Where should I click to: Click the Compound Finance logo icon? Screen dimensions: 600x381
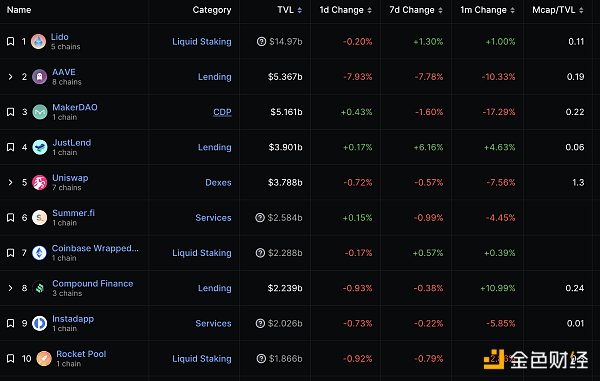pyautogui.click(x=39, y=288)
